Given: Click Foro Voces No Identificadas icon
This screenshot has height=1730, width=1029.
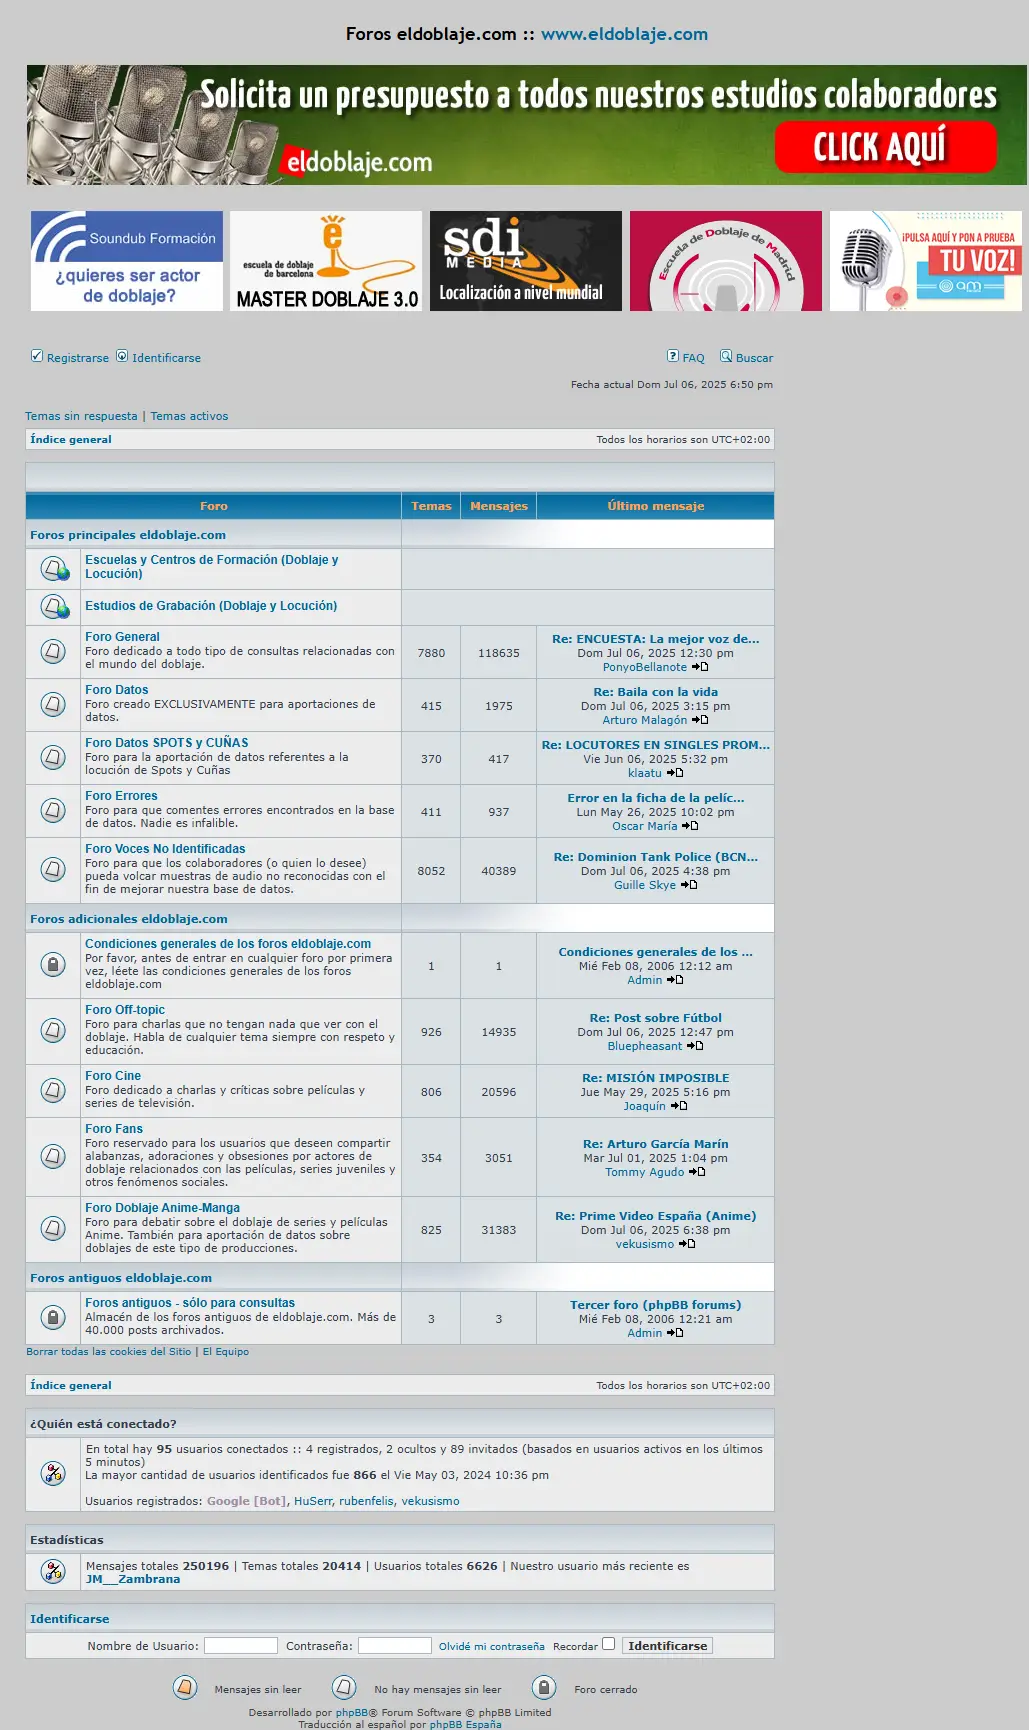Looking at the screenshot, I should pos(53,869).
